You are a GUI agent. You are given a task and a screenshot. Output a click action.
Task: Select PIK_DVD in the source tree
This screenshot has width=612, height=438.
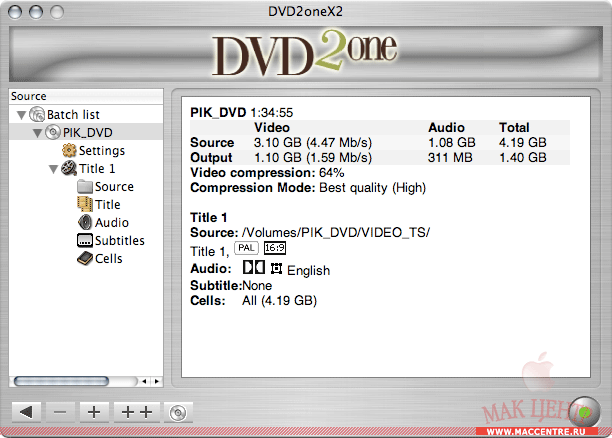pyautogui.click(x=88, y=133)
